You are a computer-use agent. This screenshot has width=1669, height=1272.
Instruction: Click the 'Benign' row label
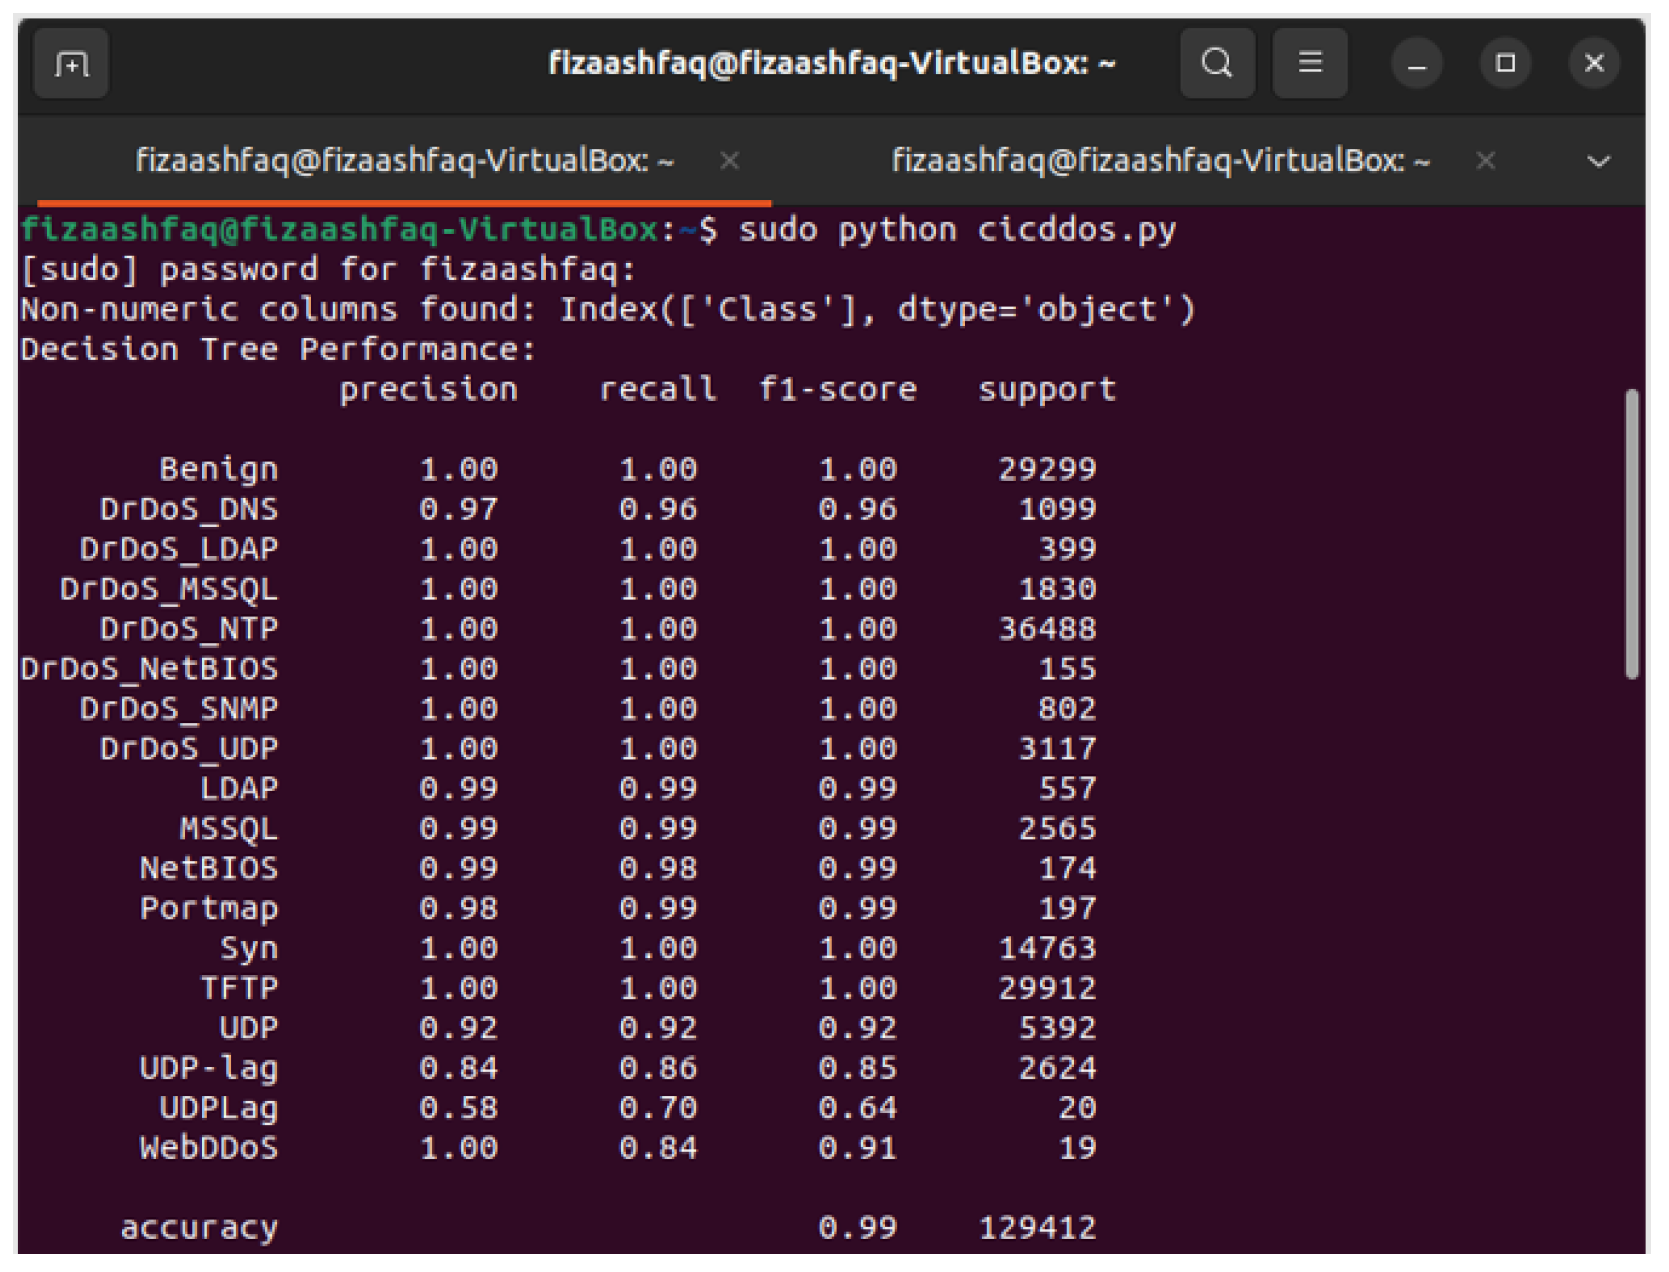click(x=218, y=469)
